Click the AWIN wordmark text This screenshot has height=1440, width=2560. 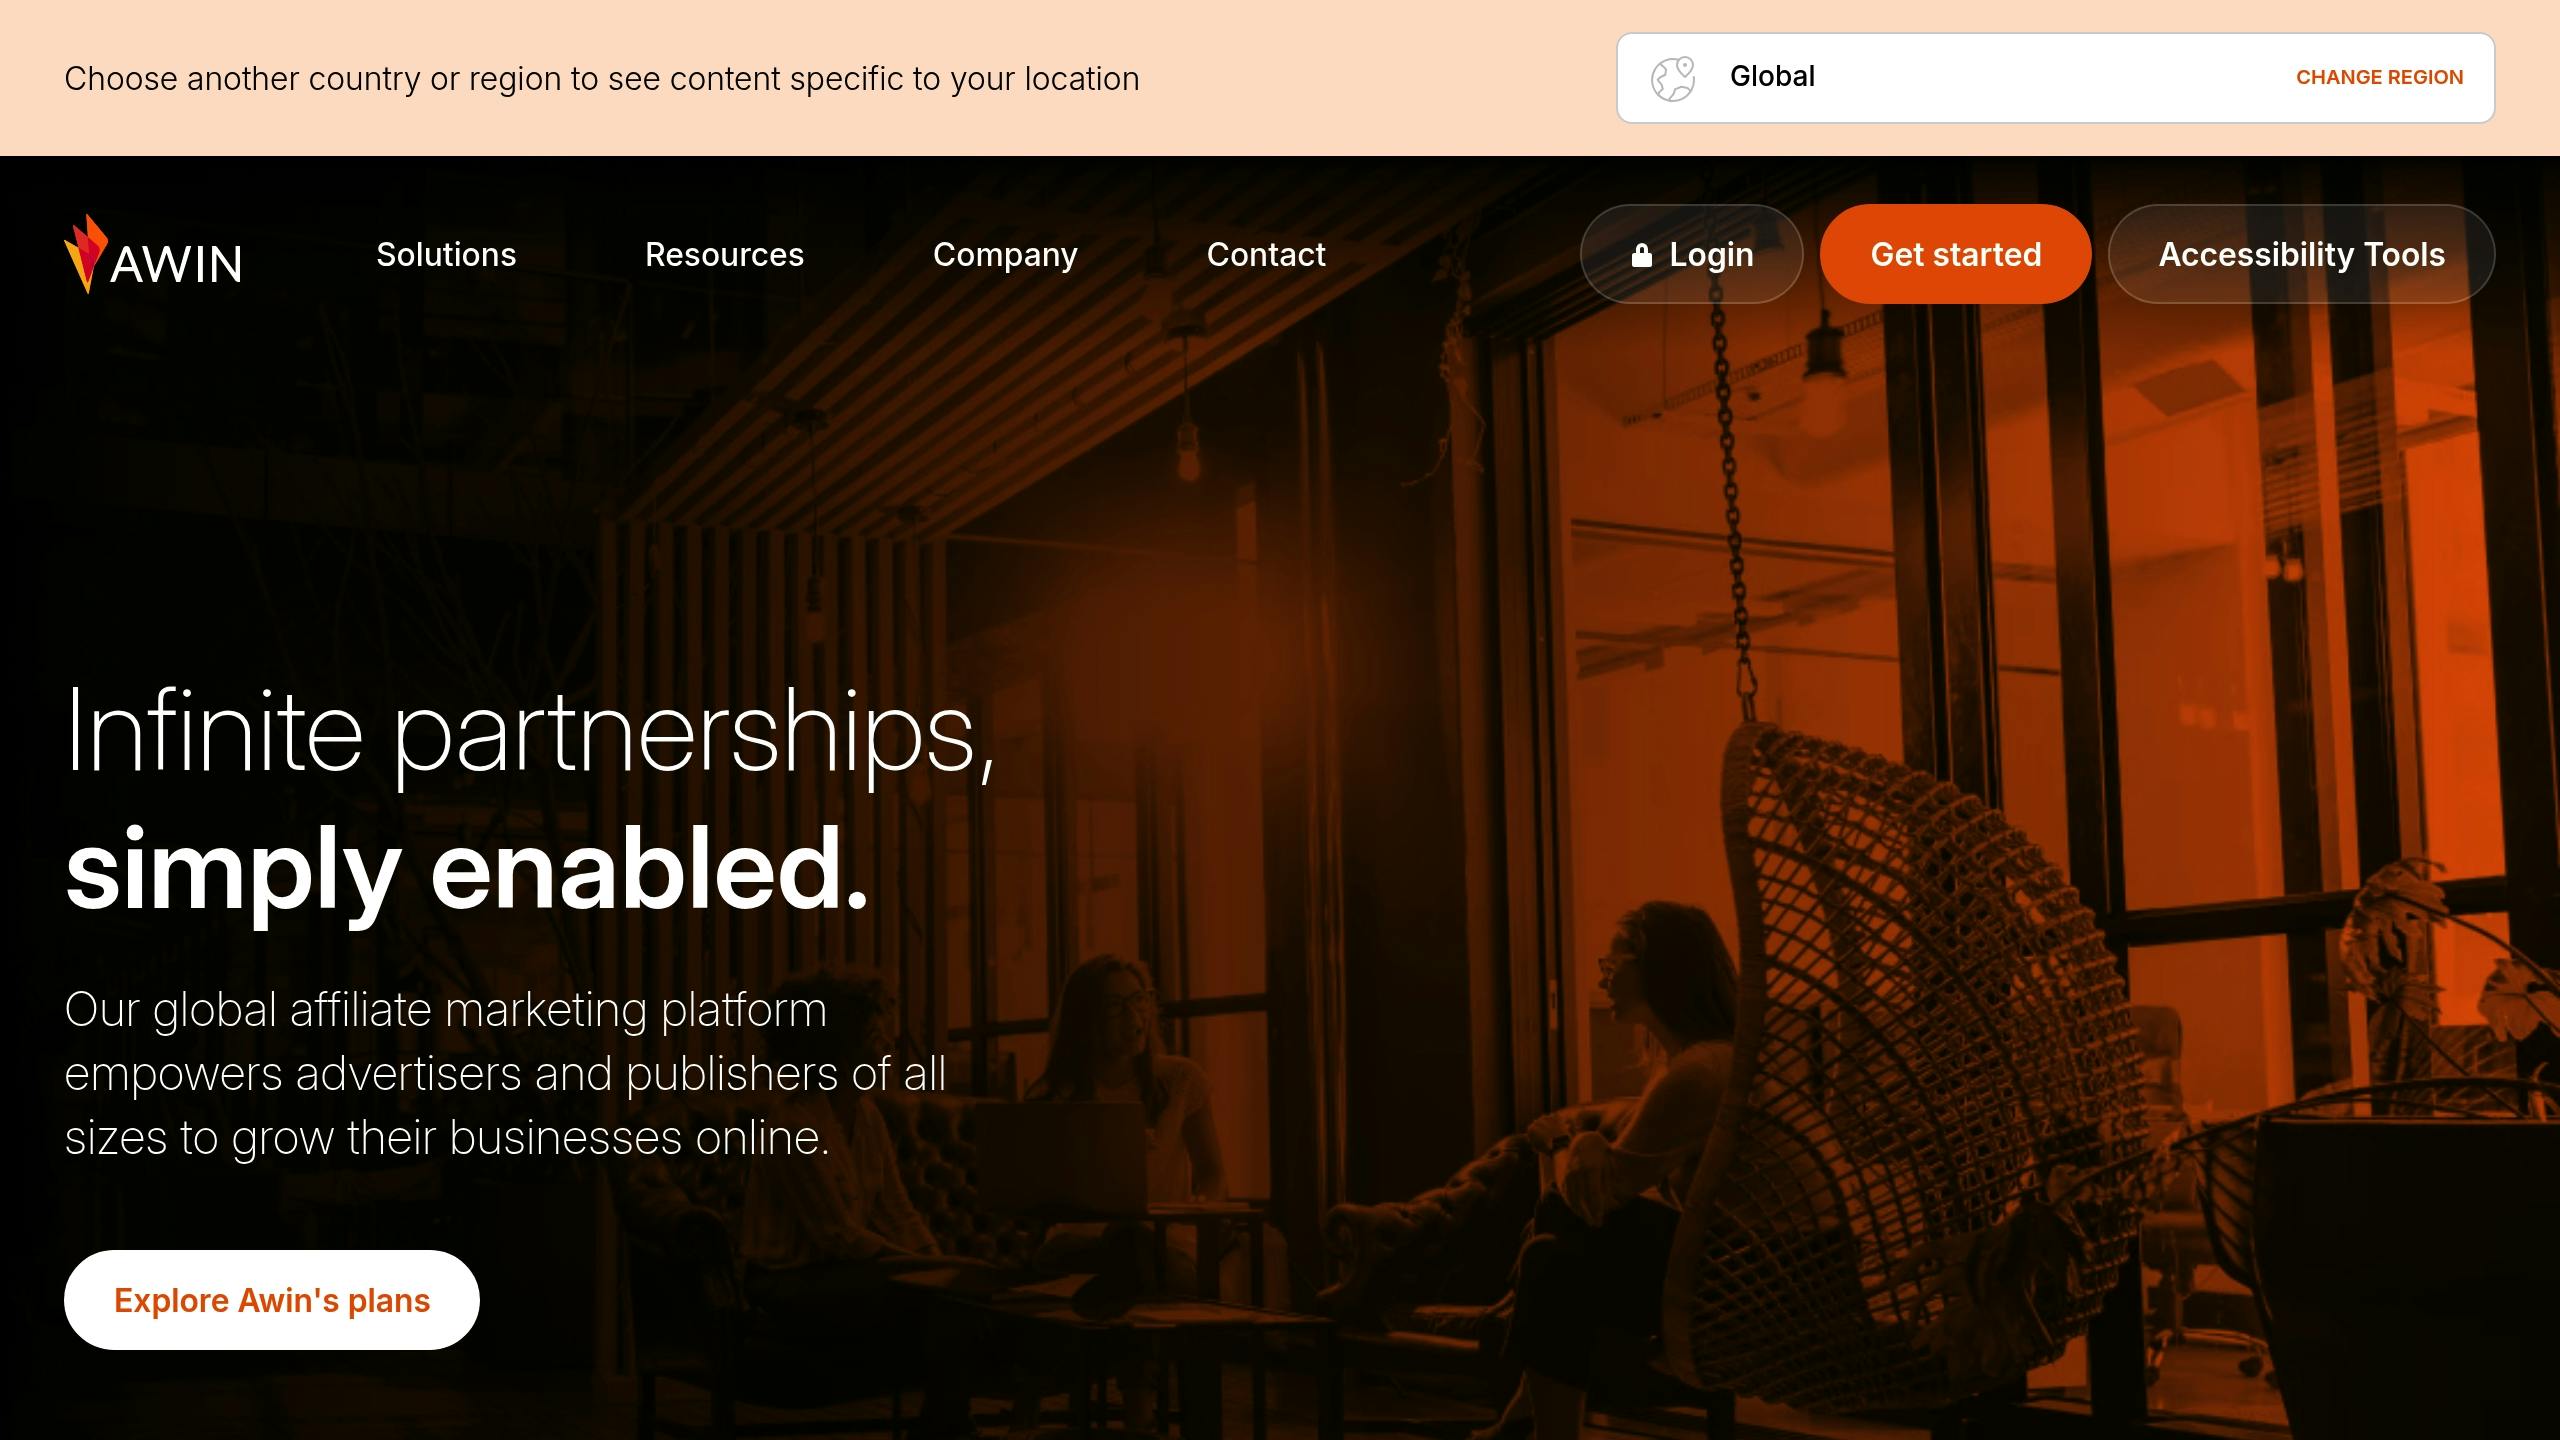click(x=176, y=264)
